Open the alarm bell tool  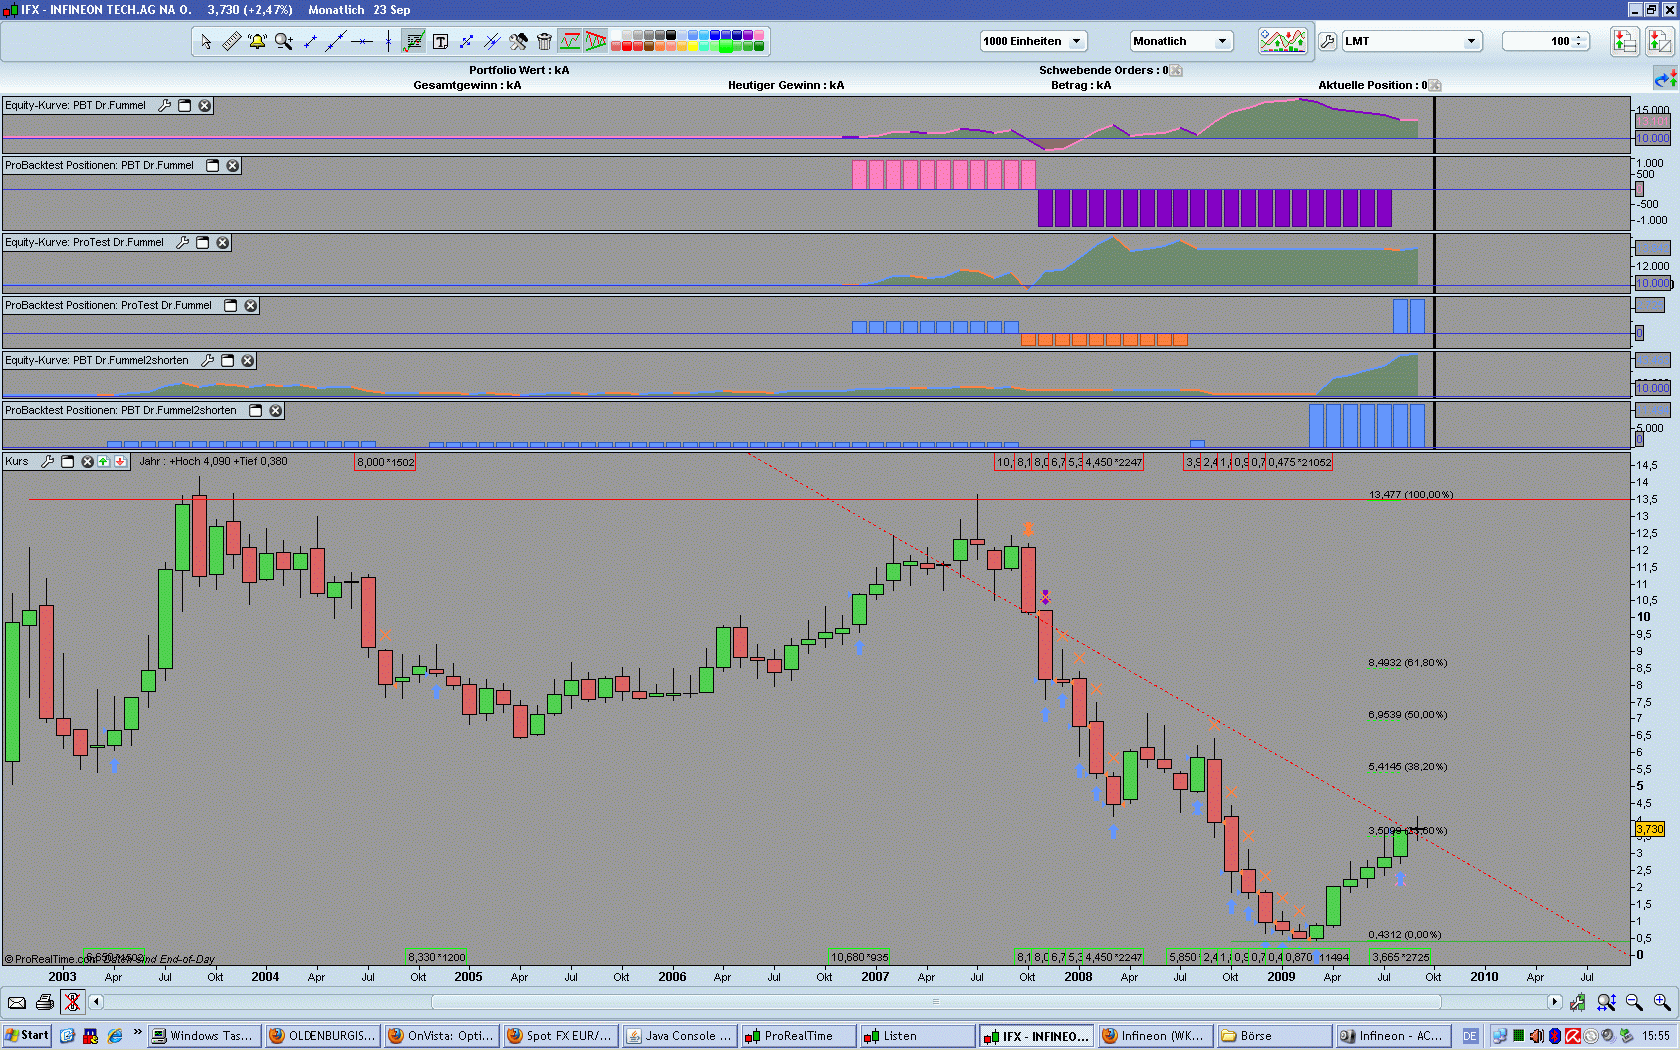pyautogui.click(x=257, y=41)
